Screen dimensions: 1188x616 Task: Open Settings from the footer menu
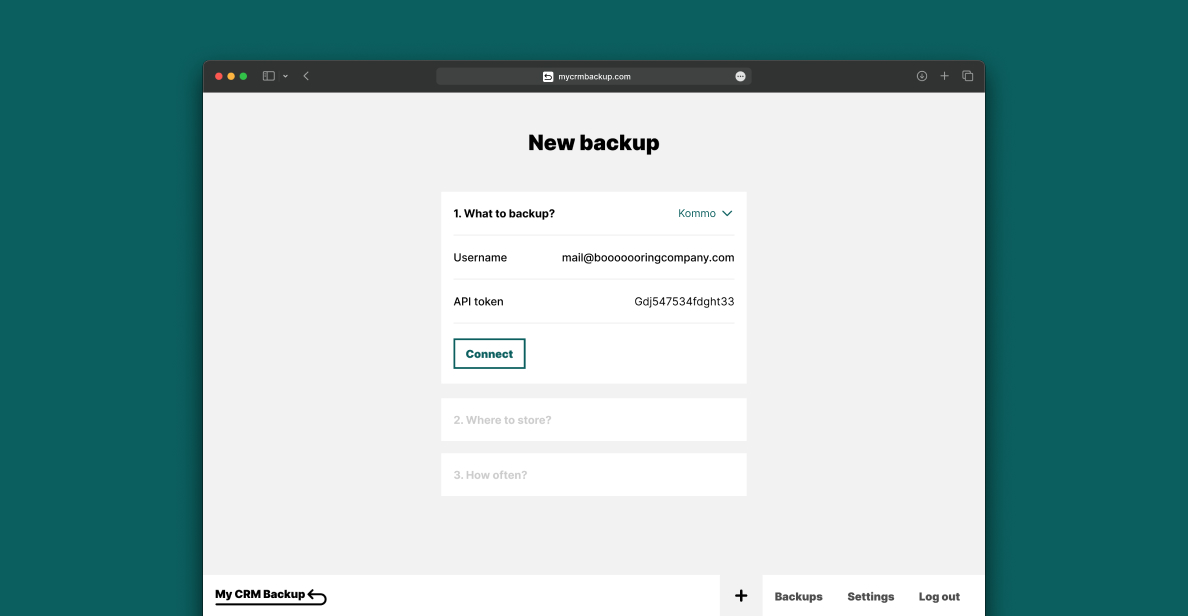click(870, 597)
